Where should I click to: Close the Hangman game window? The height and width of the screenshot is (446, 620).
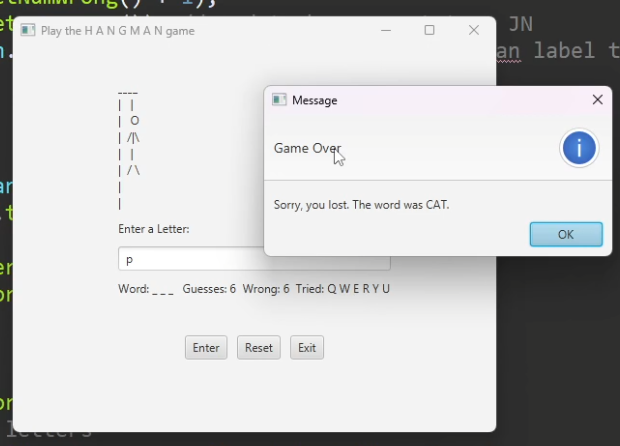tap(474, 31)
